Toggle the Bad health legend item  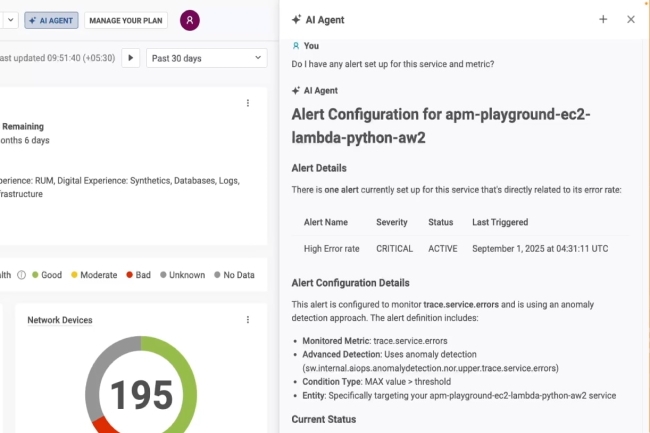pos(138,275)
